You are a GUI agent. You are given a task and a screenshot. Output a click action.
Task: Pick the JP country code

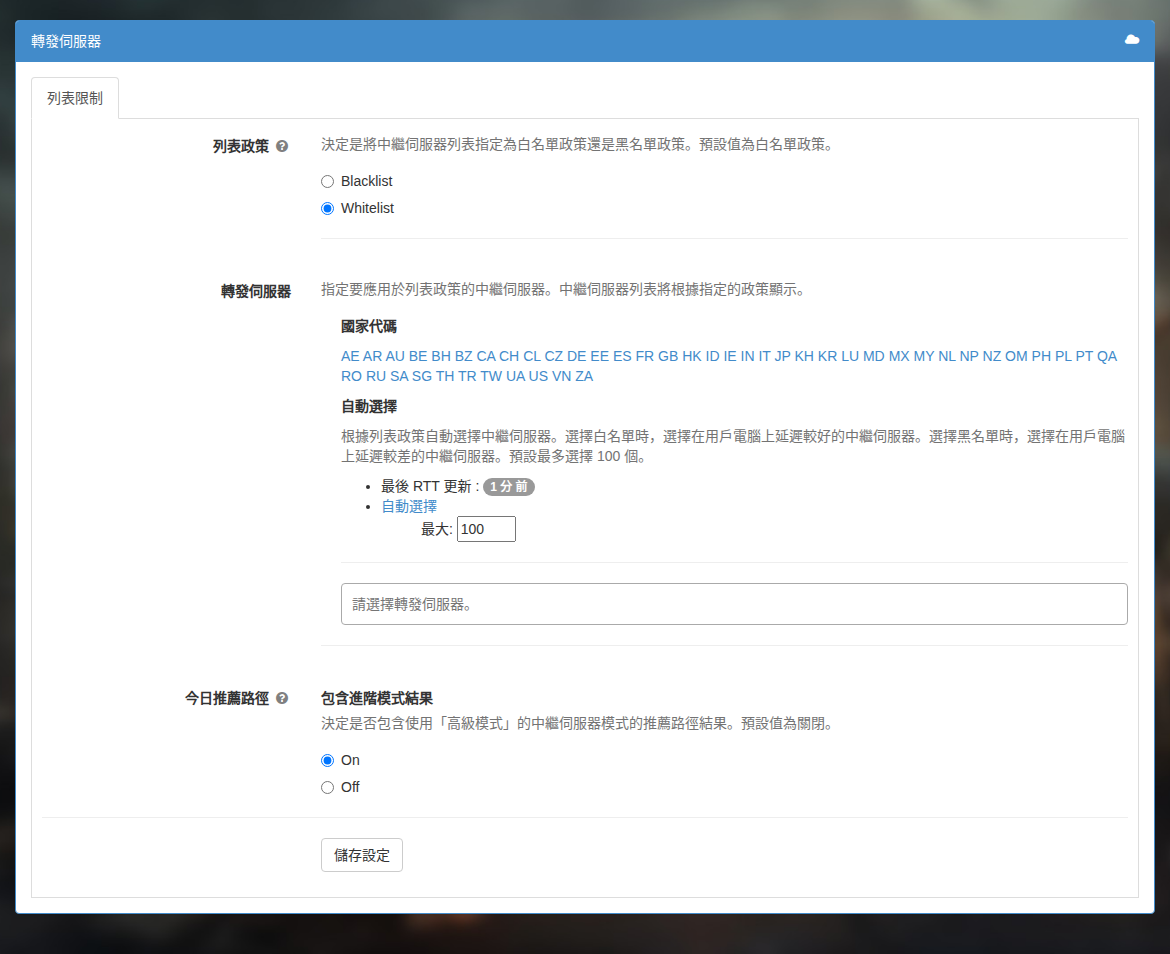[782, 356]
